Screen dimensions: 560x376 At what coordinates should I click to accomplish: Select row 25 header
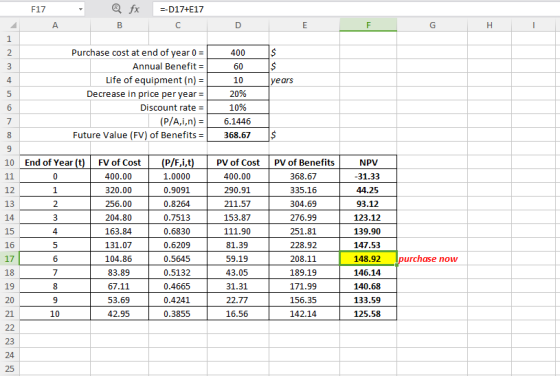9,369
